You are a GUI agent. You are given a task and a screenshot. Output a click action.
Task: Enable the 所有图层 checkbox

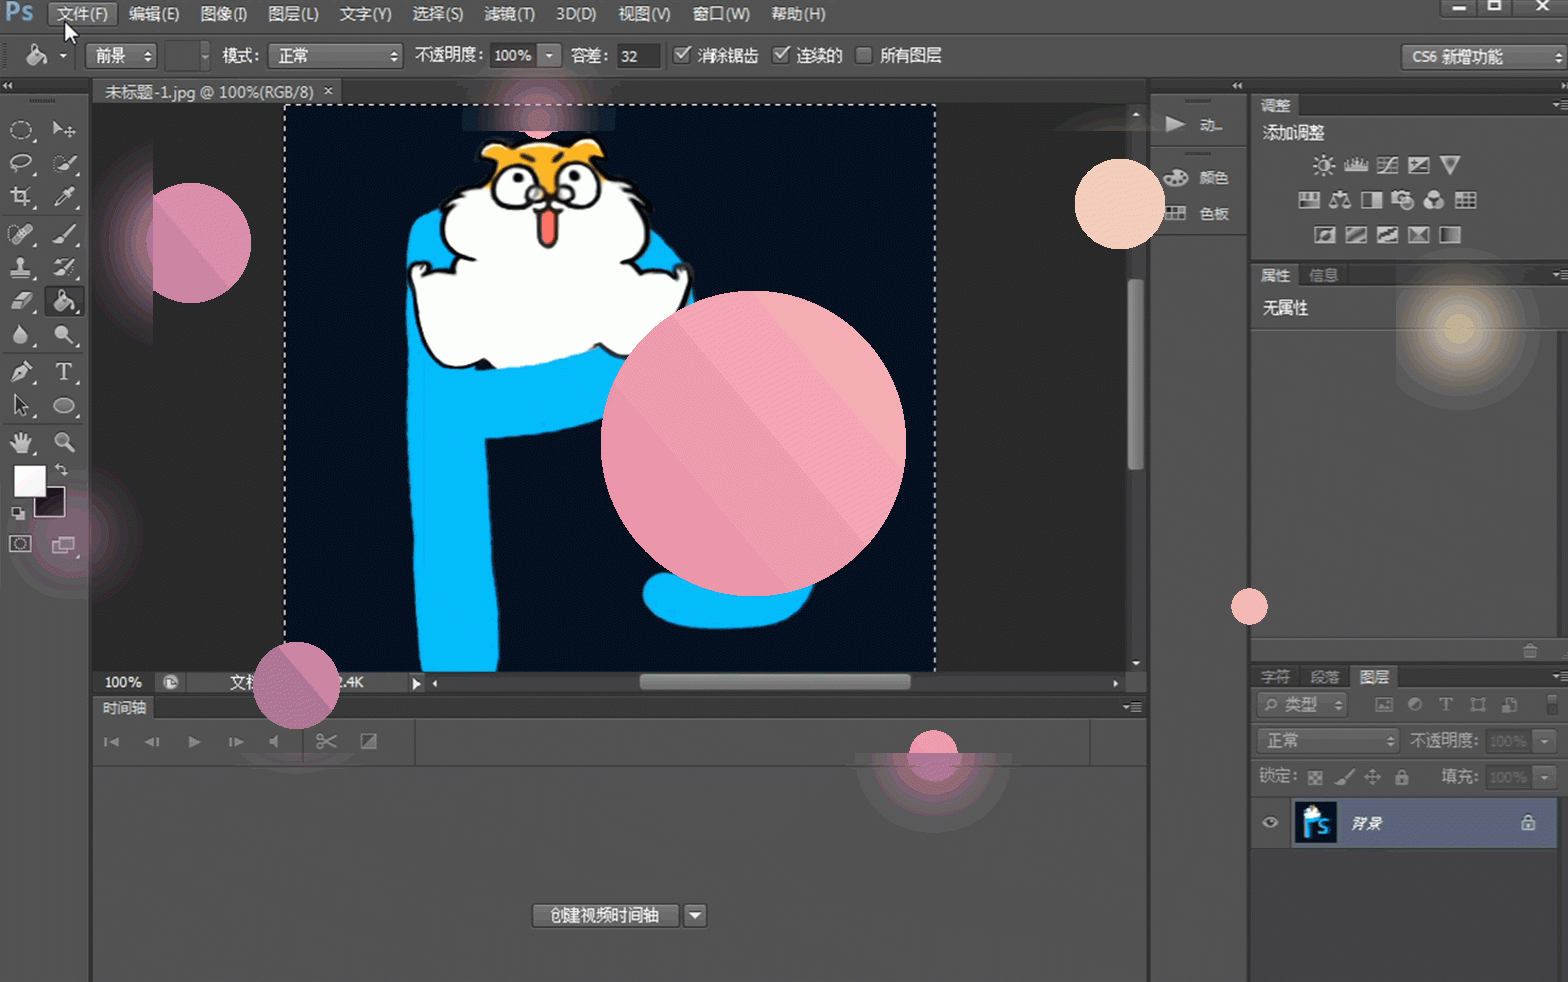pyautogui.click(x=864, y=55)
